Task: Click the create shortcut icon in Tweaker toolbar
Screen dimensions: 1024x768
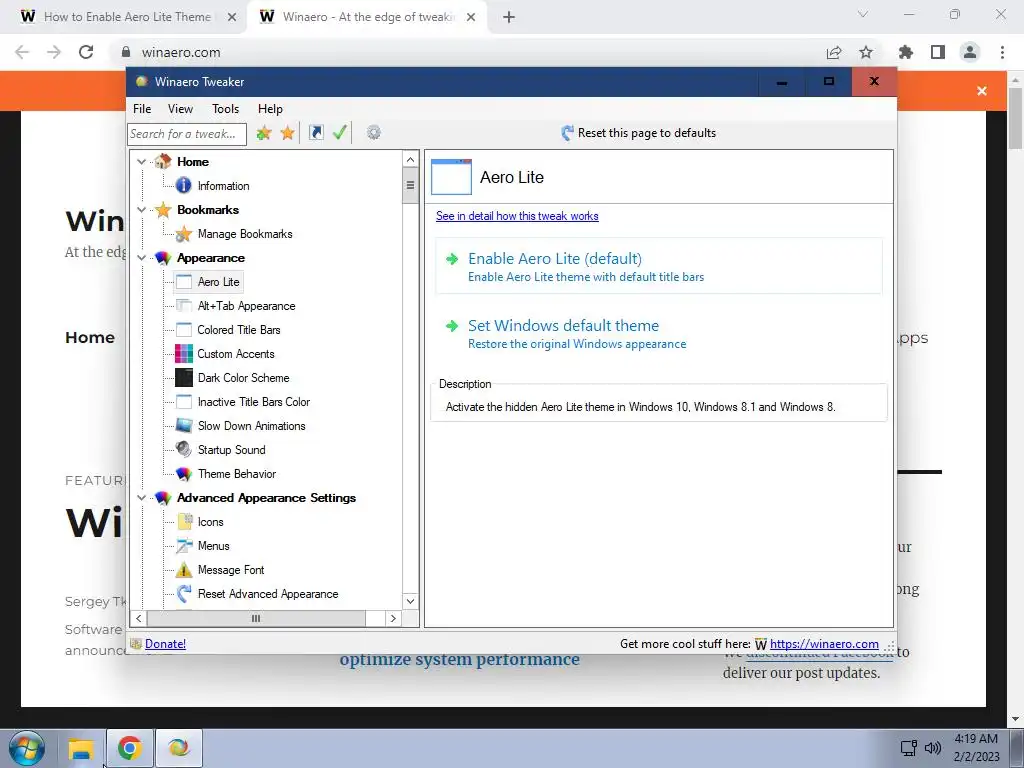Action: pos(316,133)
